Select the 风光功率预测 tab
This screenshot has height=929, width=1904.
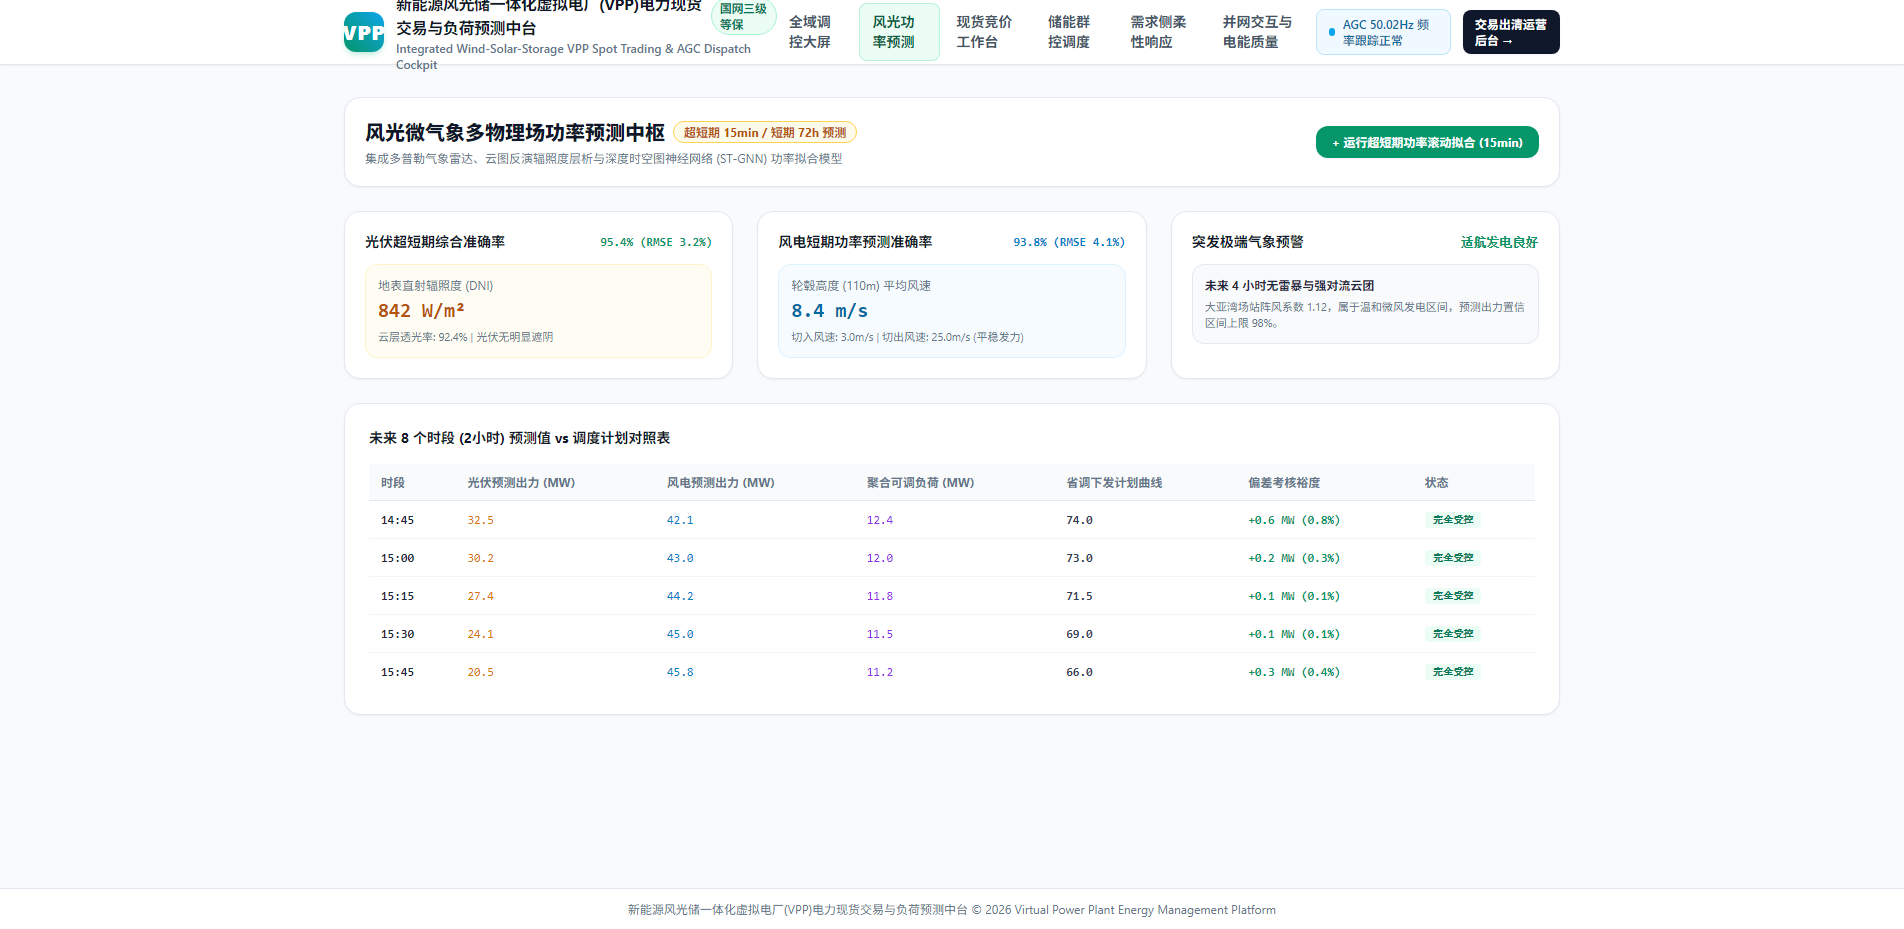click(x=899, y=32)
